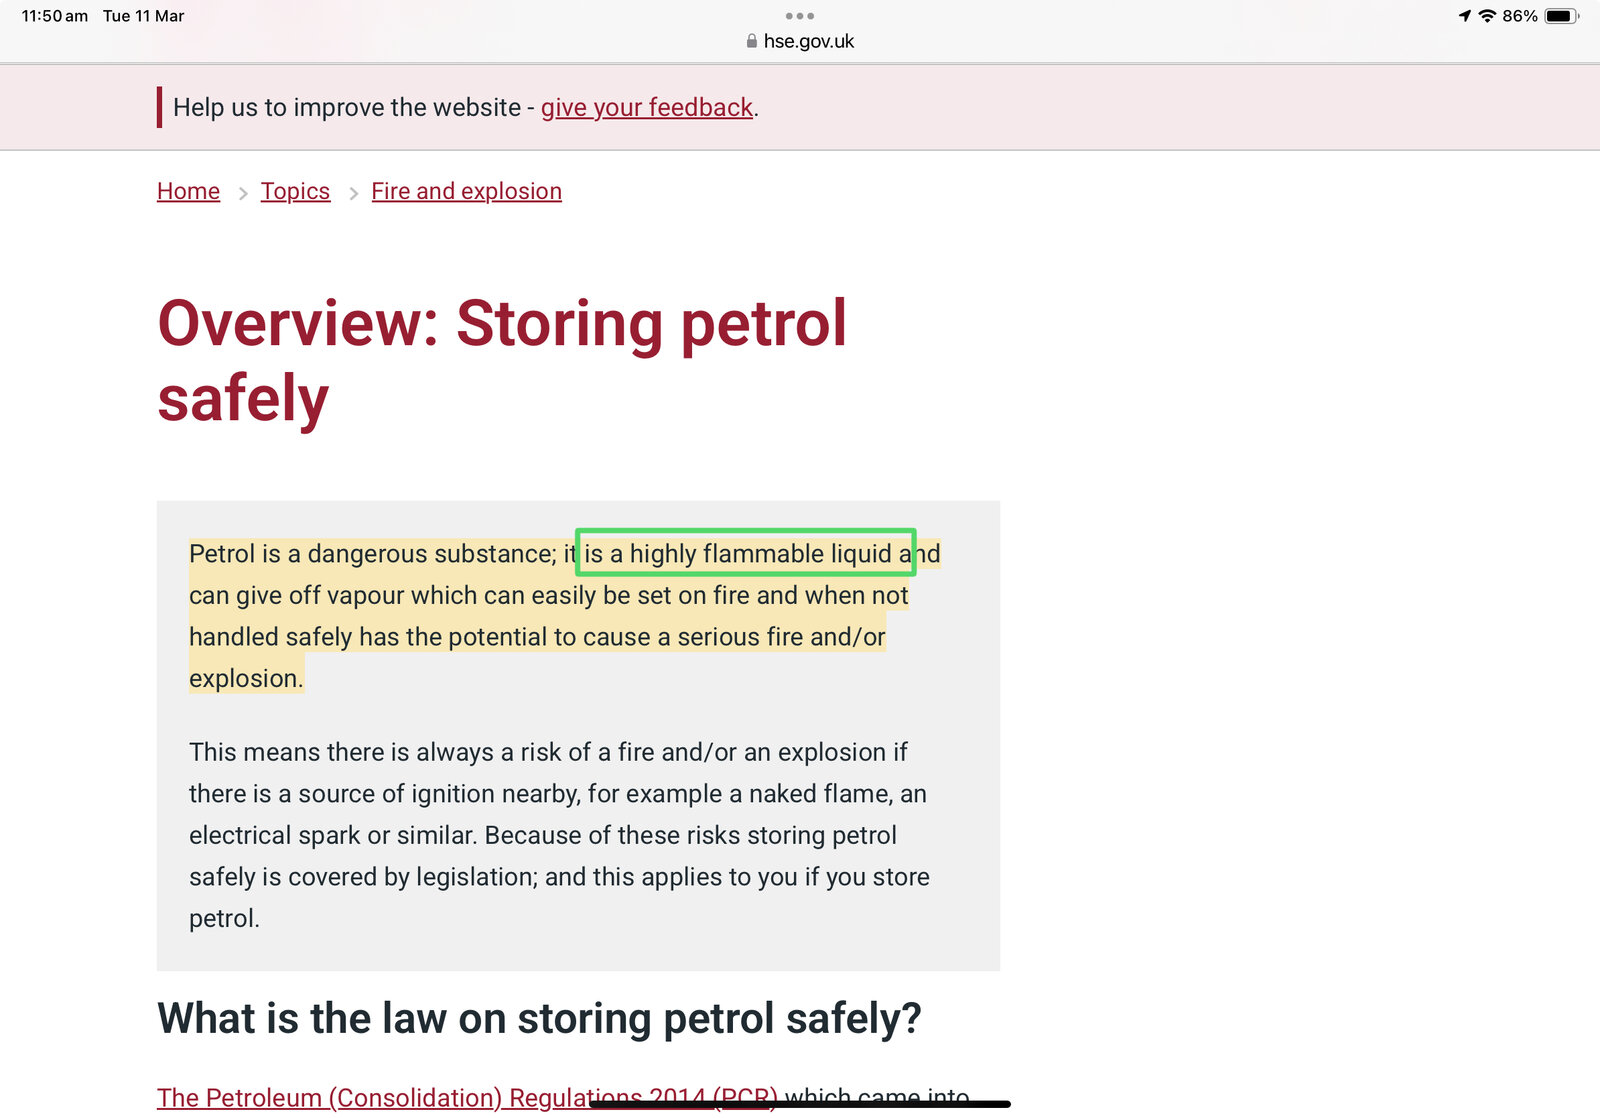1600x1118 pixels.
Task: Go to the Home breadcrumb link
Action: point(188,191)
